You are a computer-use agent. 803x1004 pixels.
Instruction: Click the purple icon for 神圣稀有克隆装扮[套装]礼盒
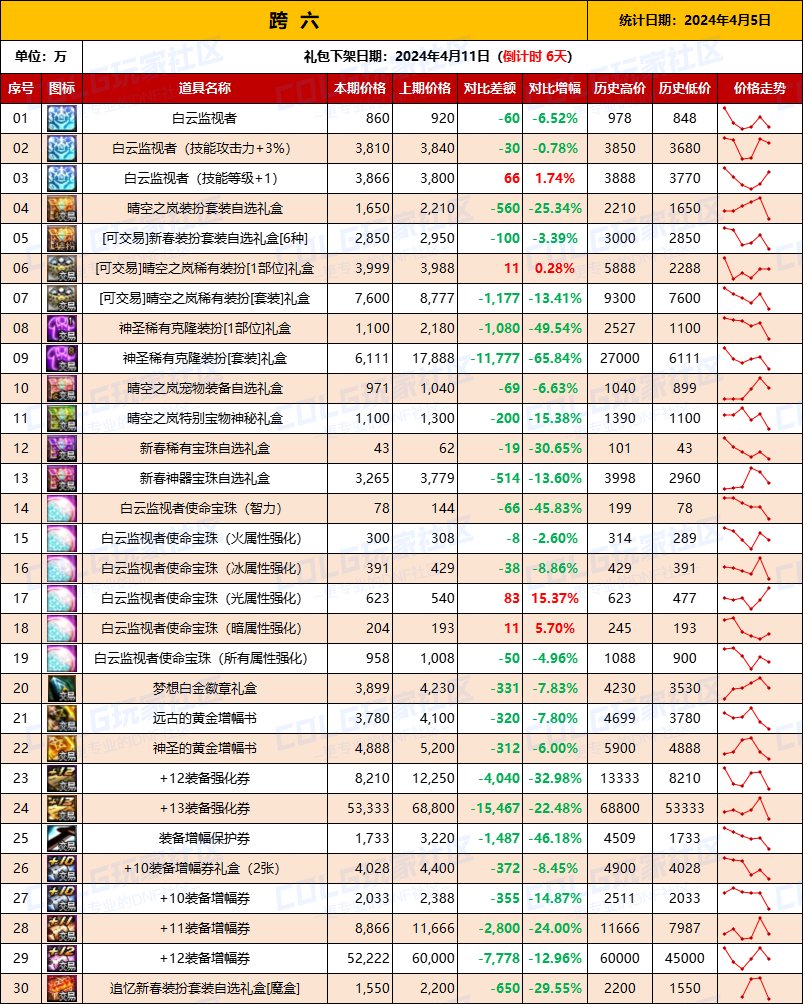pos(62,359)
